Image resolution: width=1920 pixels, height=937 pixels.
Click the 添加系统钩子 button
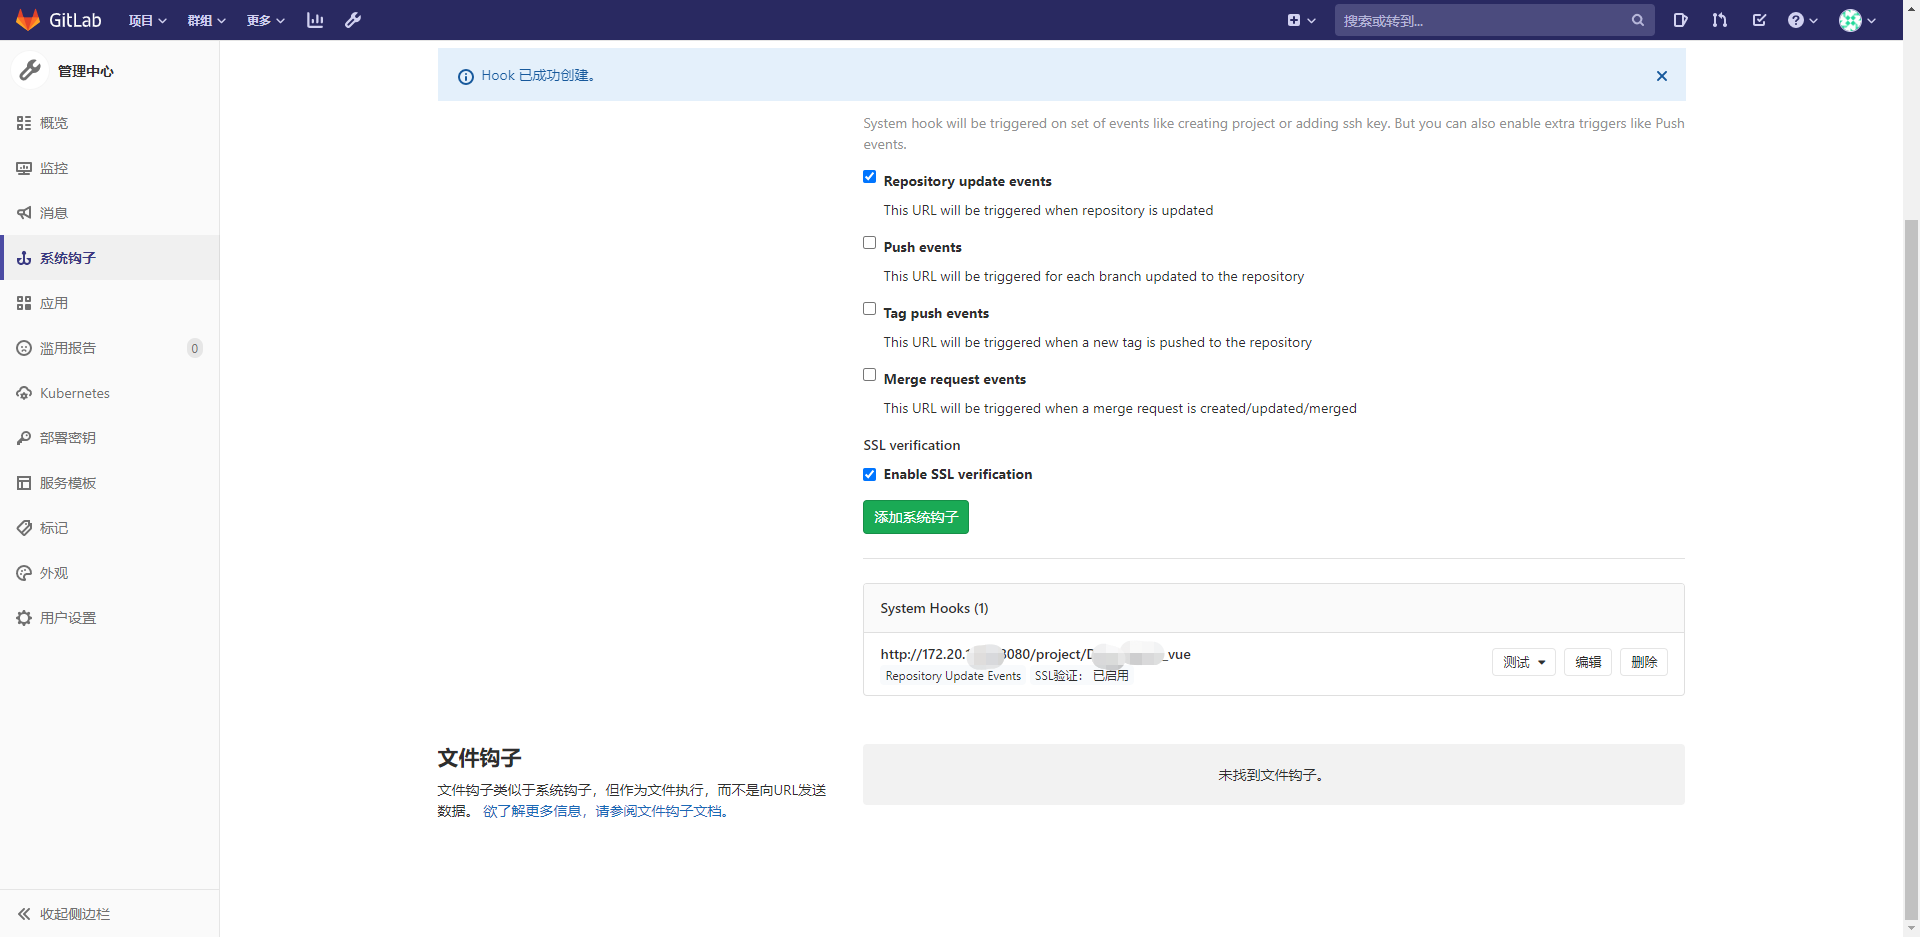coord(915,517)
